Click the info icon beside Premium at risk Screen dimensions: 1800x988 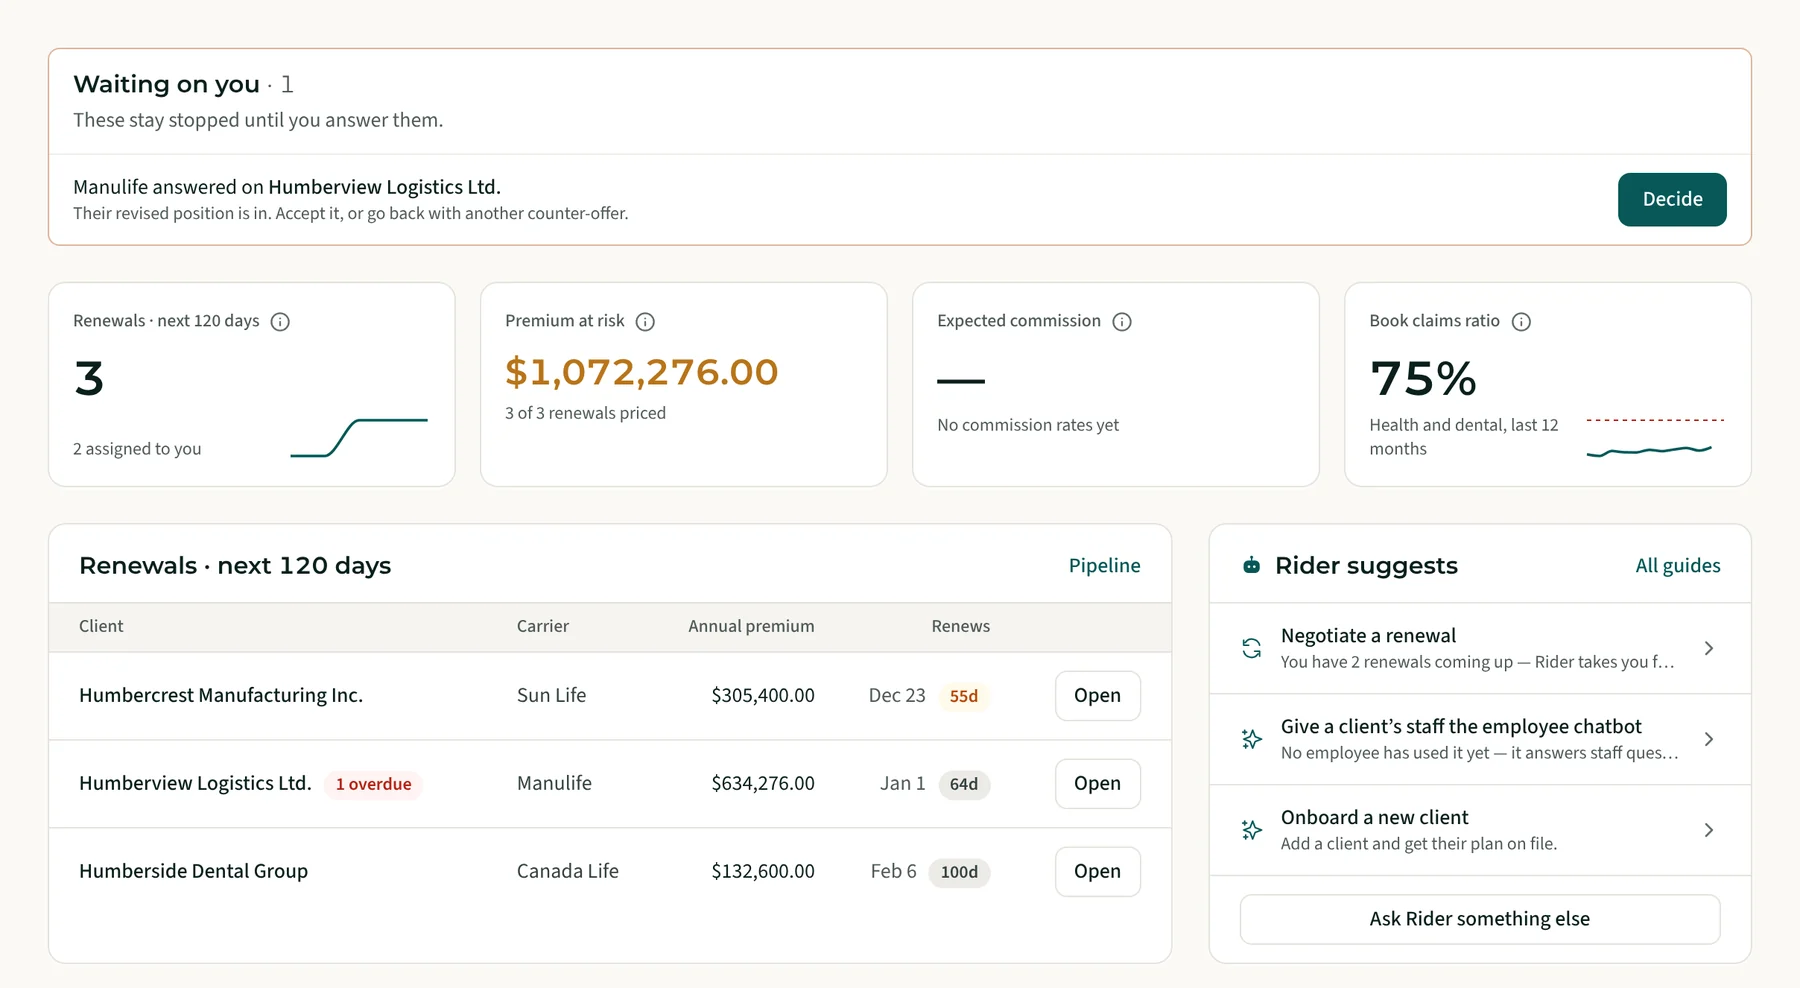coord(645,321)
